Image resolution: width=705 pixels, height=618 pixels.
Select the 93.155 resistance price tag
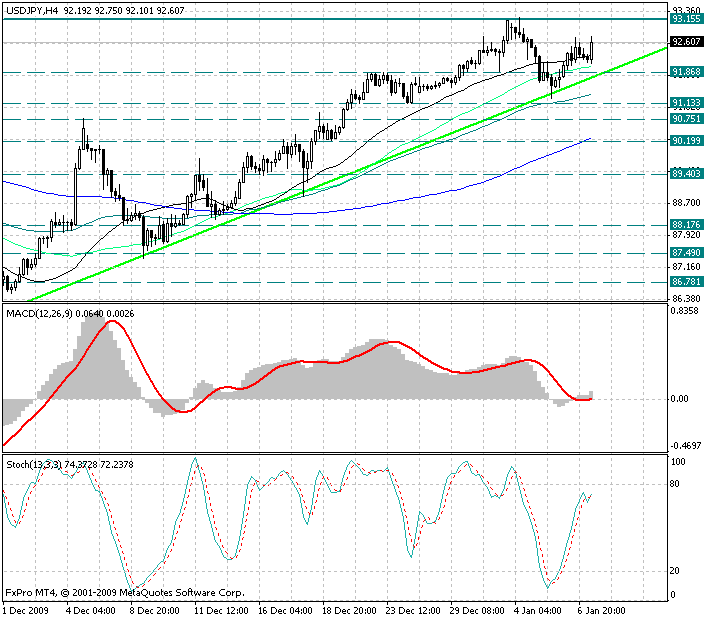685,19
